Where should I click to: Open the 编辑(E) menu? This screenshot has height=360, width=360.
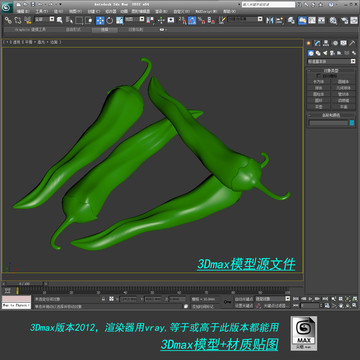point(23,11)
